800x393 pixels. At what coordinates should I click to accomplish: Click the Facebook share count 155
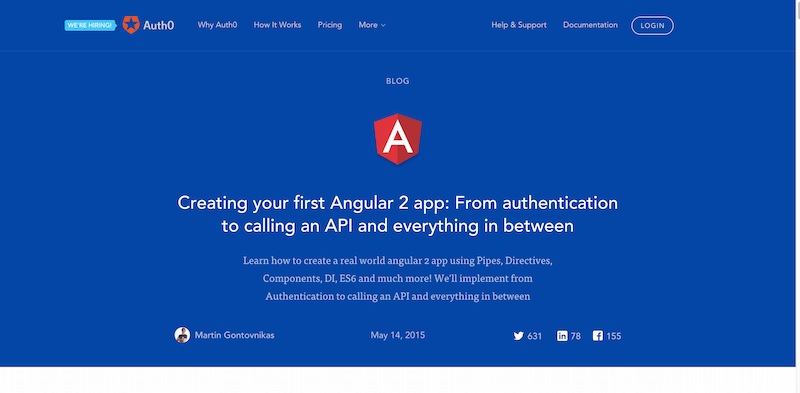point(614,336)
